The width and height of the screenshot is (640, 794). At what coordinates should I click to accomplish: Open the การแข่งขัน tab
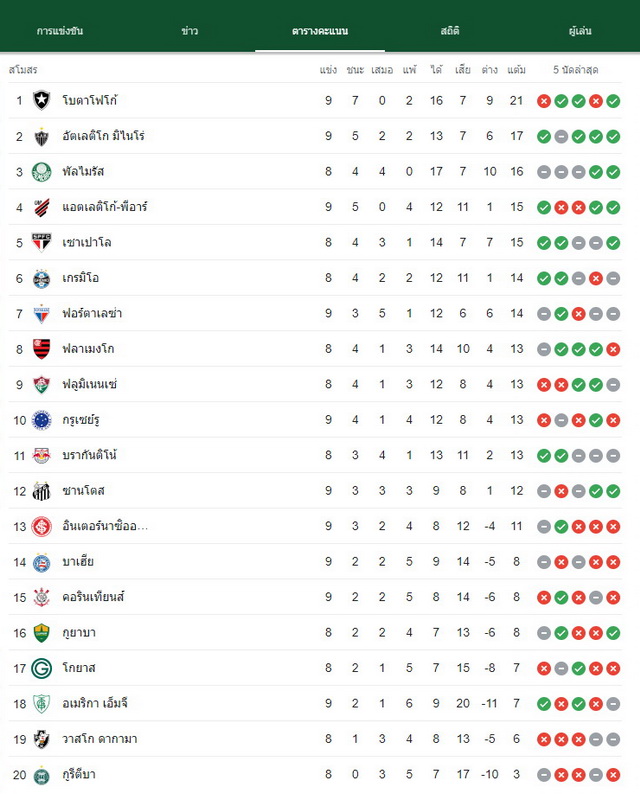(60, 31)
